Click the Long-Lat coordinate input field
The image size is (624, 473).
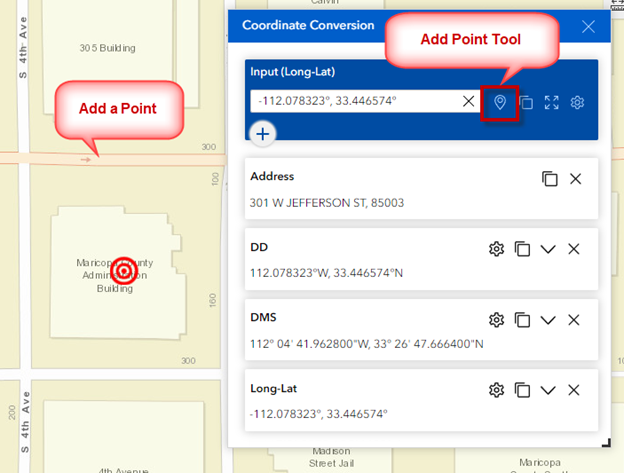click(354, 101)
